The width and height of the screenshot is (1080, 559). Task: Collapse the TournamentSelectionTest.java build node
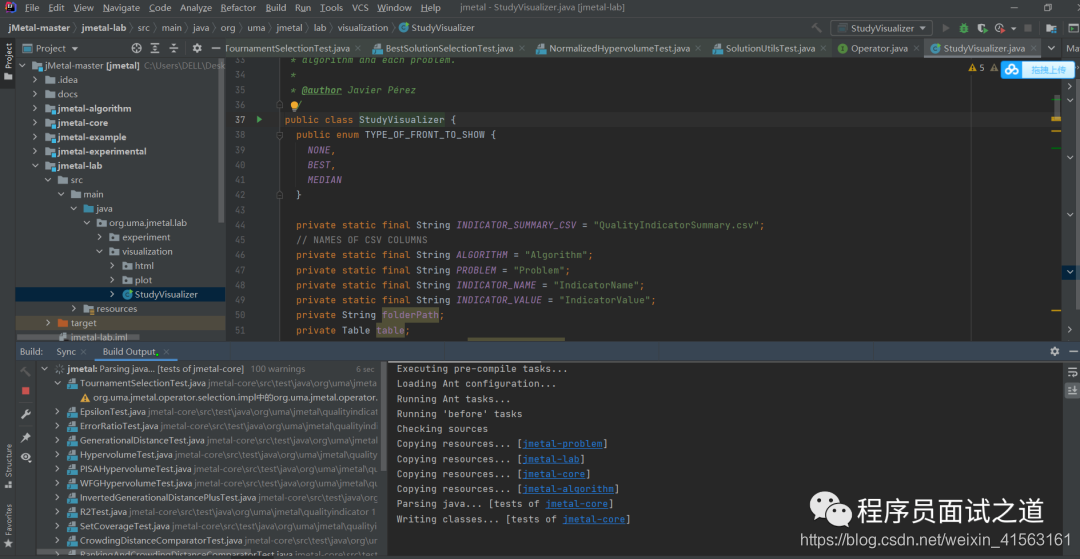(59, 383)
